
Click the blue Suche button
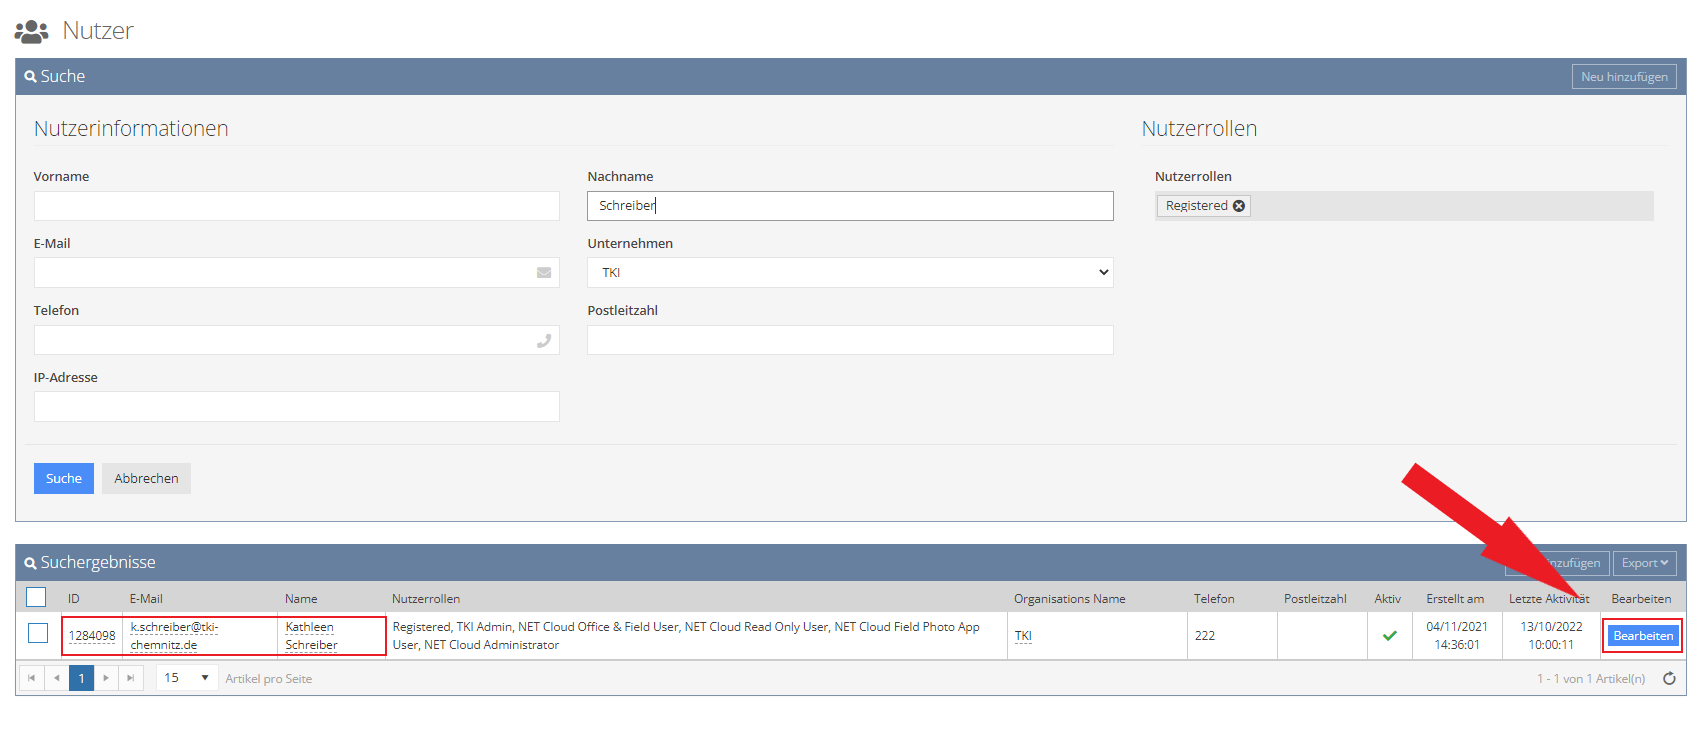[x=64, y=479]
